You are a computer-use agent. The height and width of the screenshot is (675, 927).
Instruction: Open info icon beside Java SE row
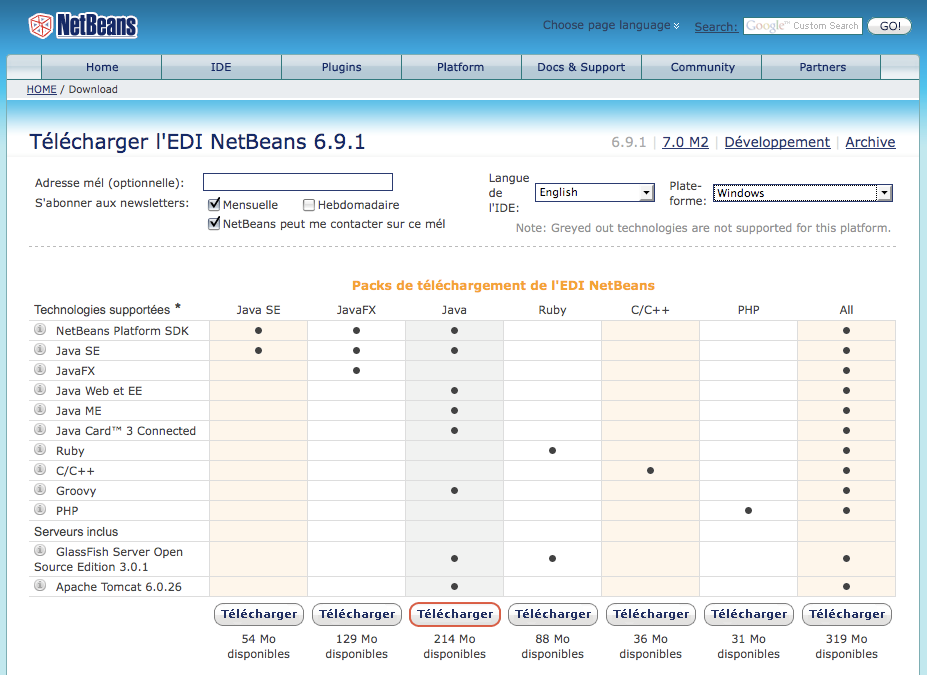pos(40,349)
